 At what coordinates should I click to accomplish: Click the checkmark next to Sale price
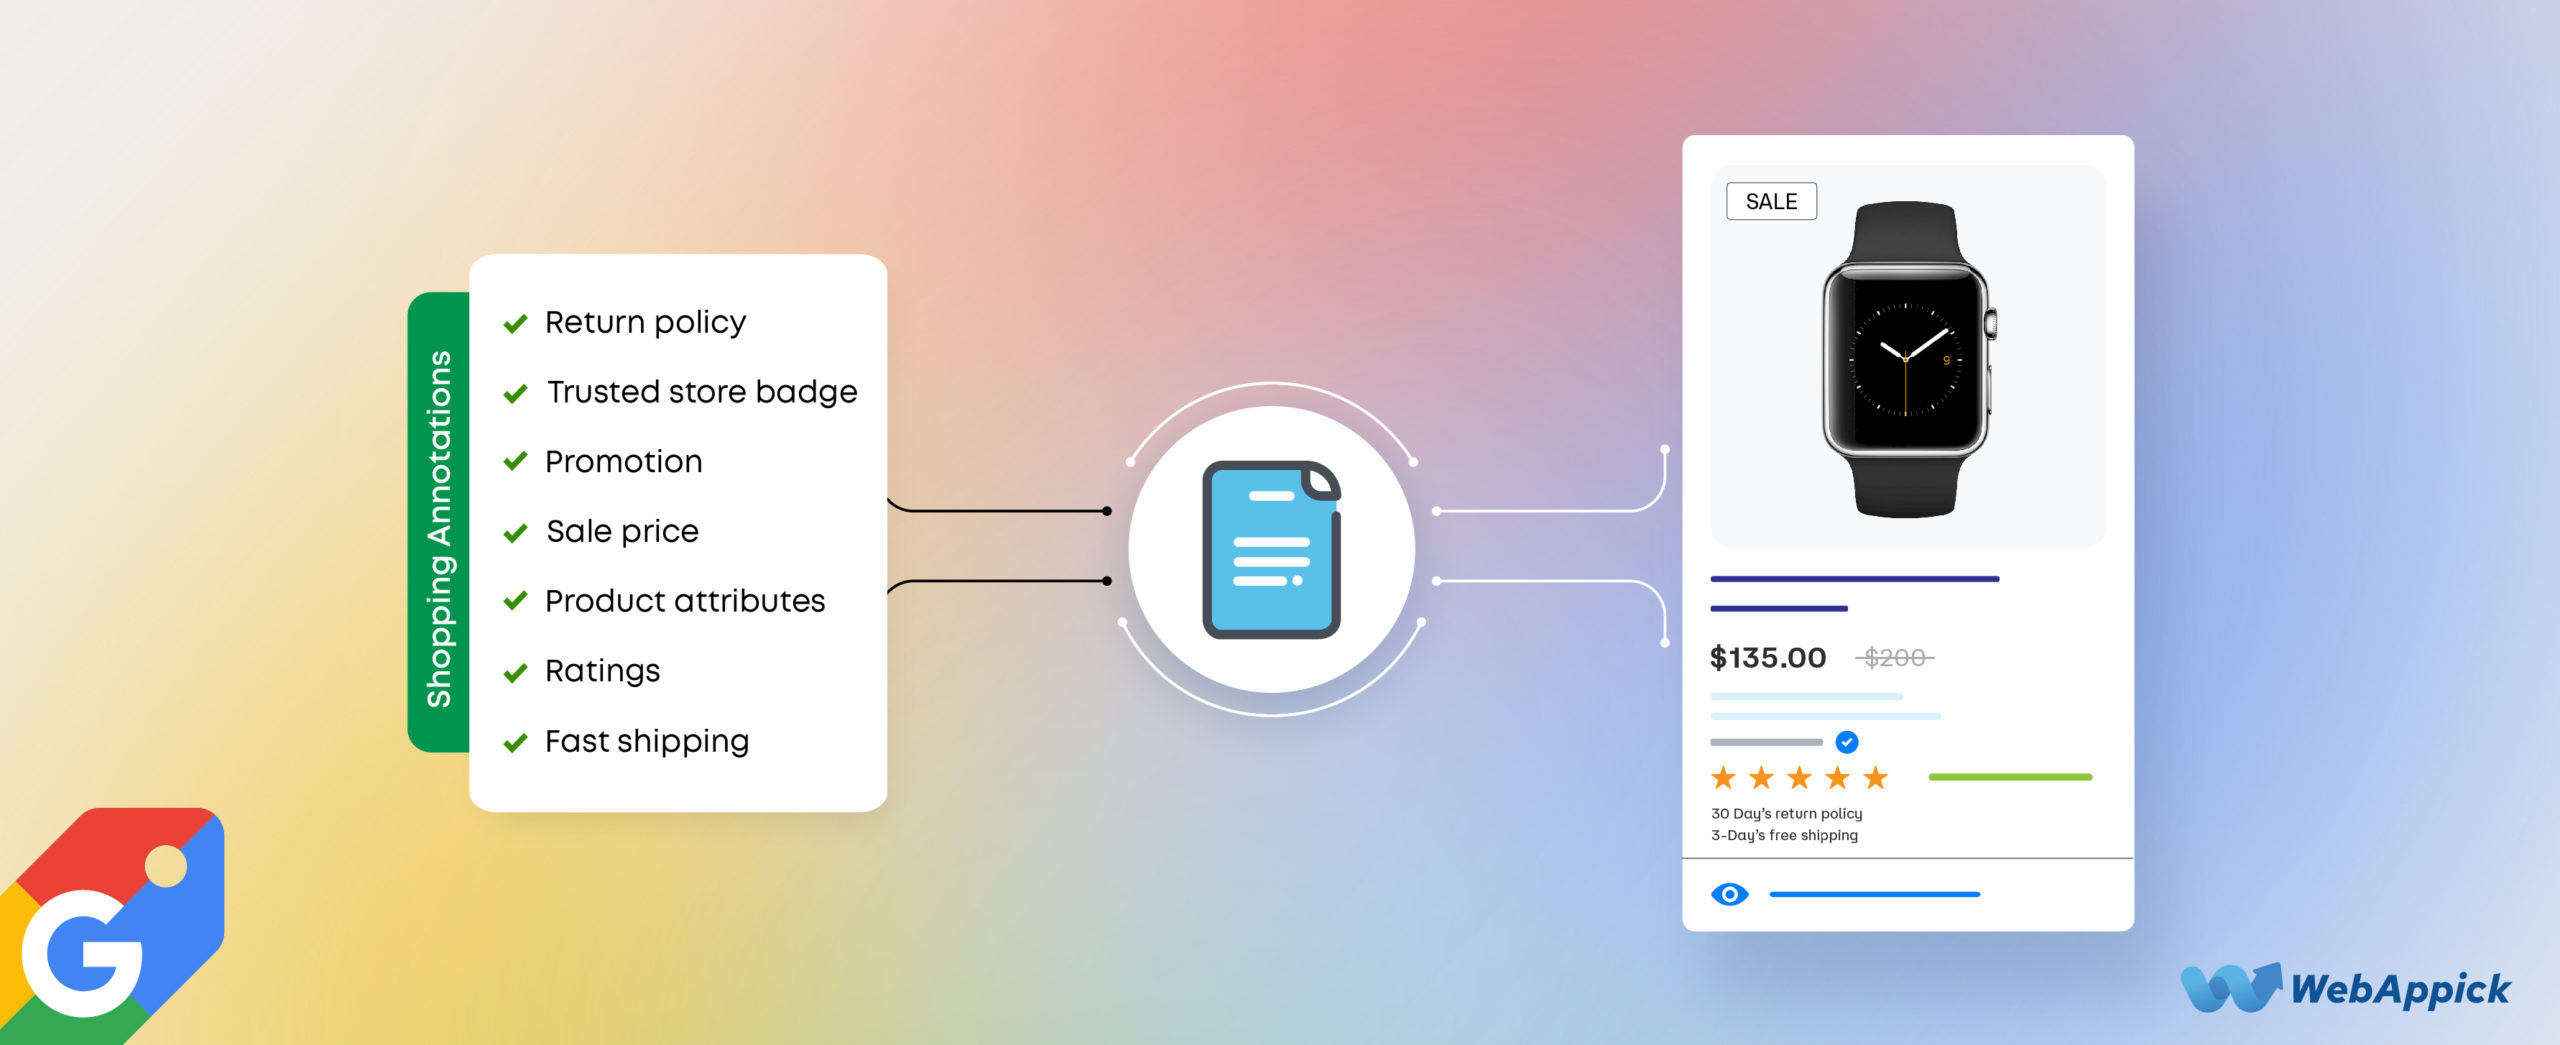tap(515, 532)
